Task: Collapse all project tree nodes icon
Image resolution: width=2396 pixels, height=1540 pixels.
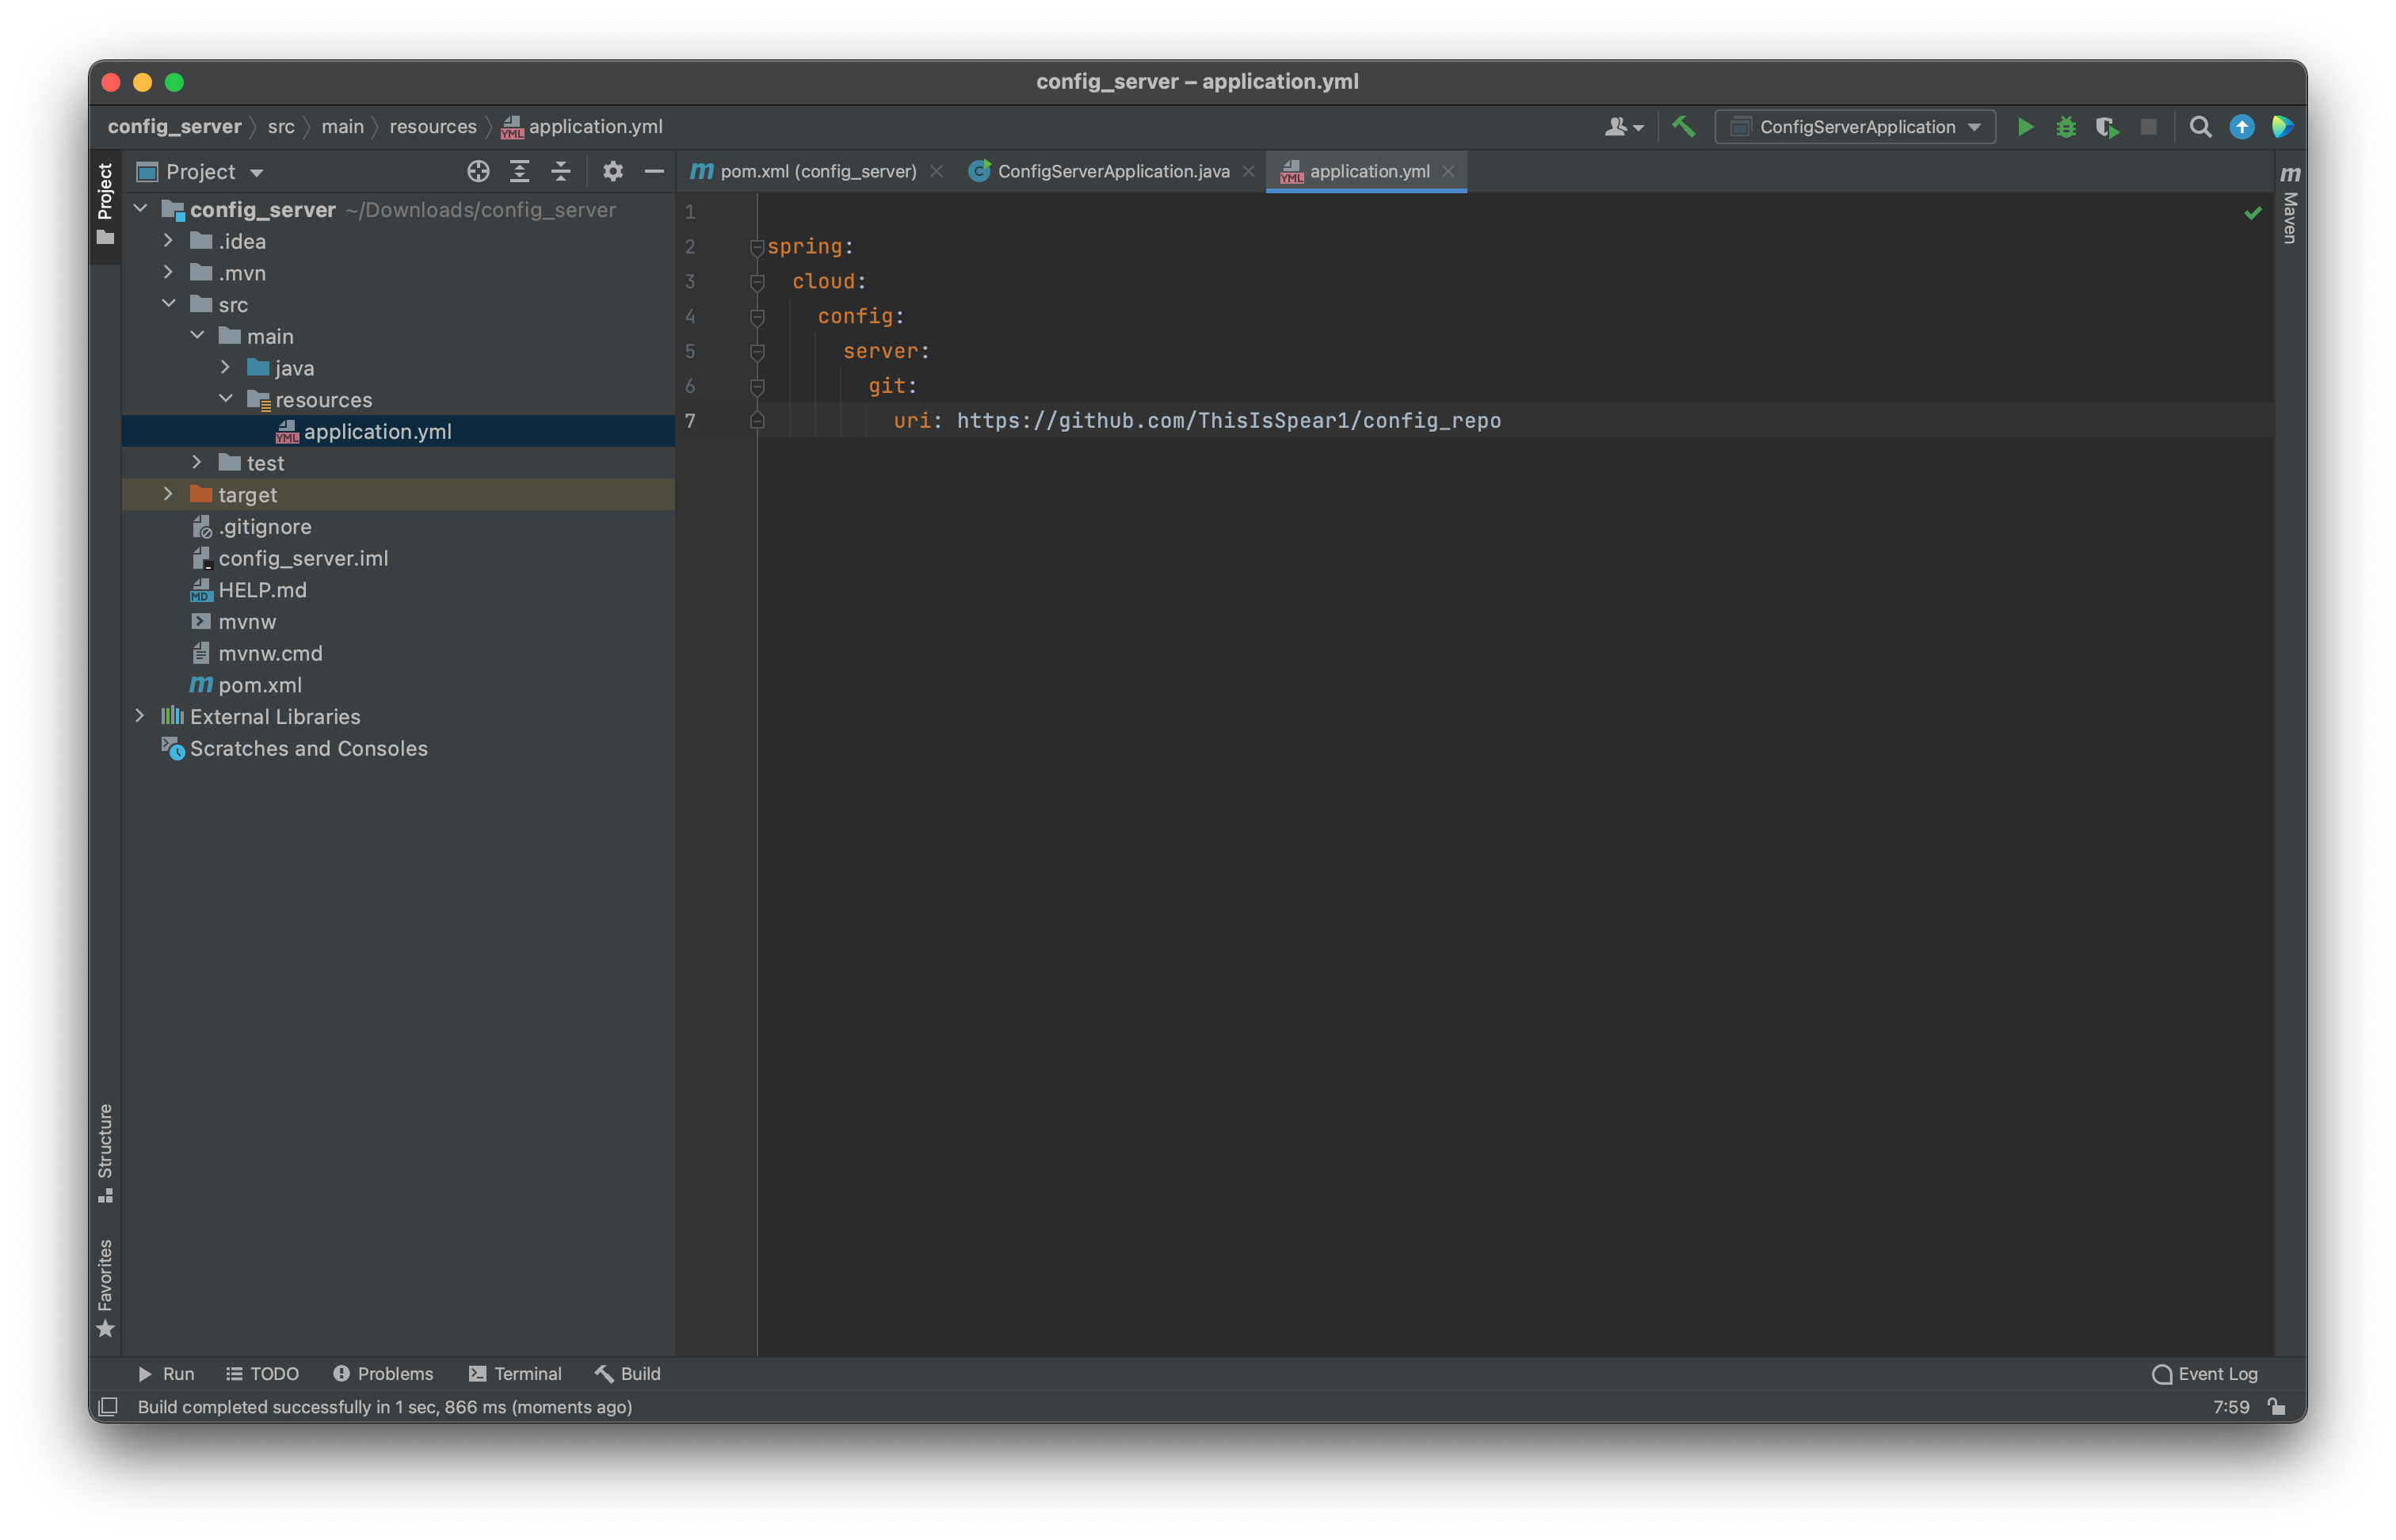Action: pyautogui.click(x=560, y=172)
